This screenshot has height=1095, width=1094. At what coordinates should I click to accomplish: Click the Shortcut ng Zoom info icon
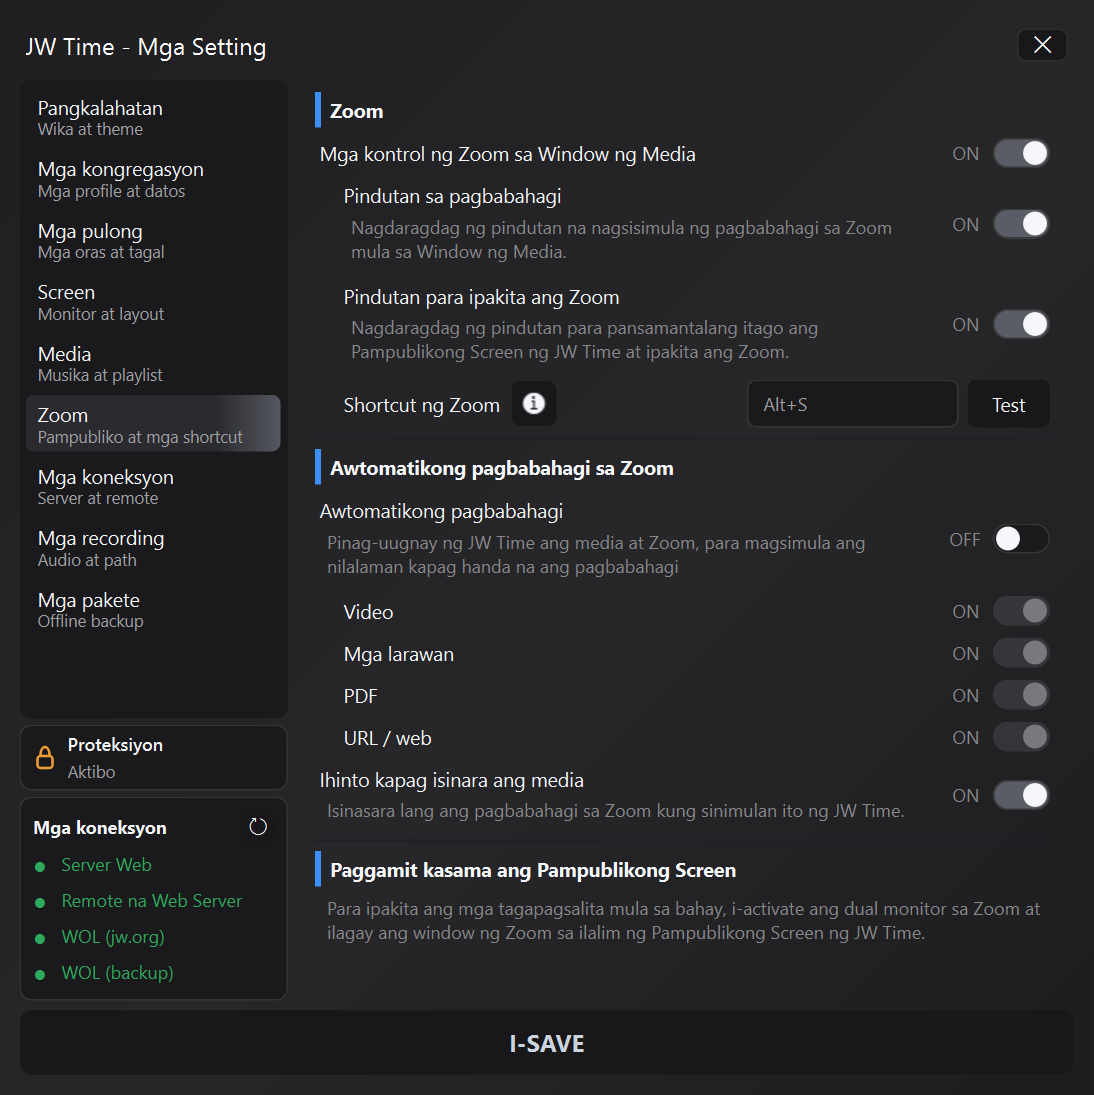(534, 404)
